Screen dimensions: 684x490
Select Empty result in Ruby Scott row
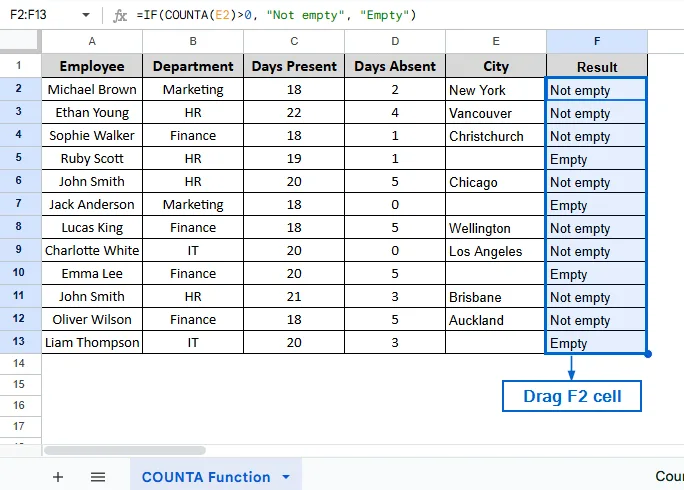point(596,159)
